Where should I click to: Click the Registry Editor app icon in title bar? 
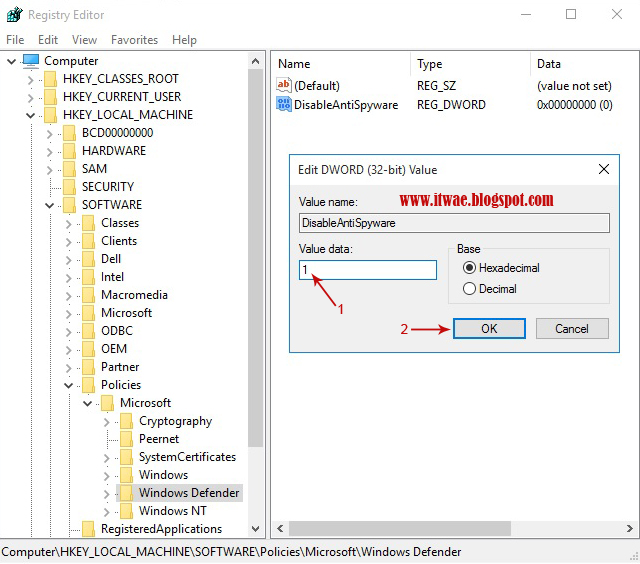15,15
